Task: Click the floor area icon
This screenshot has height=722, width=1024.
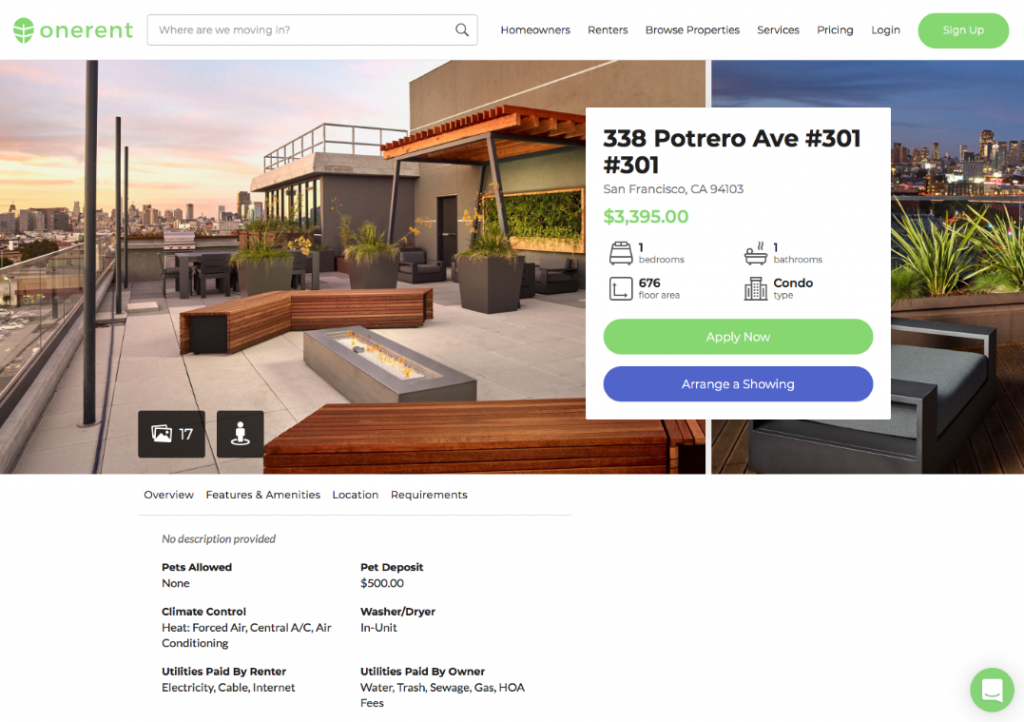Action: tap(620, 289)
